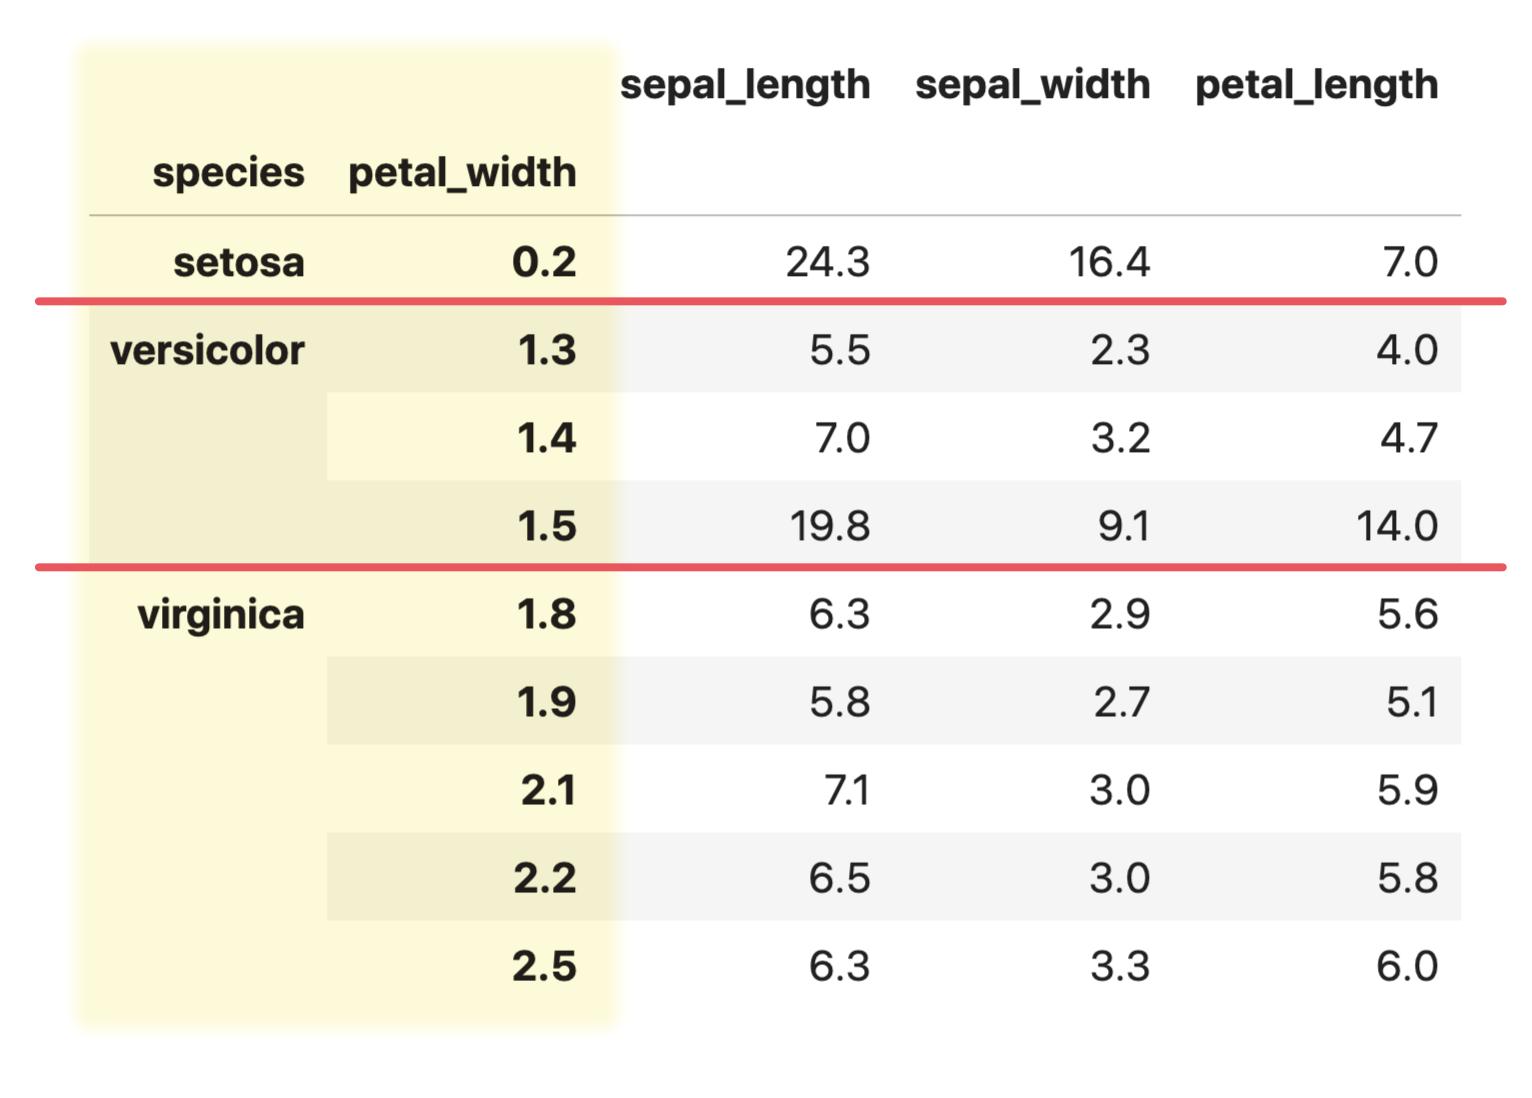
Task: Click the virginica group label
Action: click(x=221, y=615)
